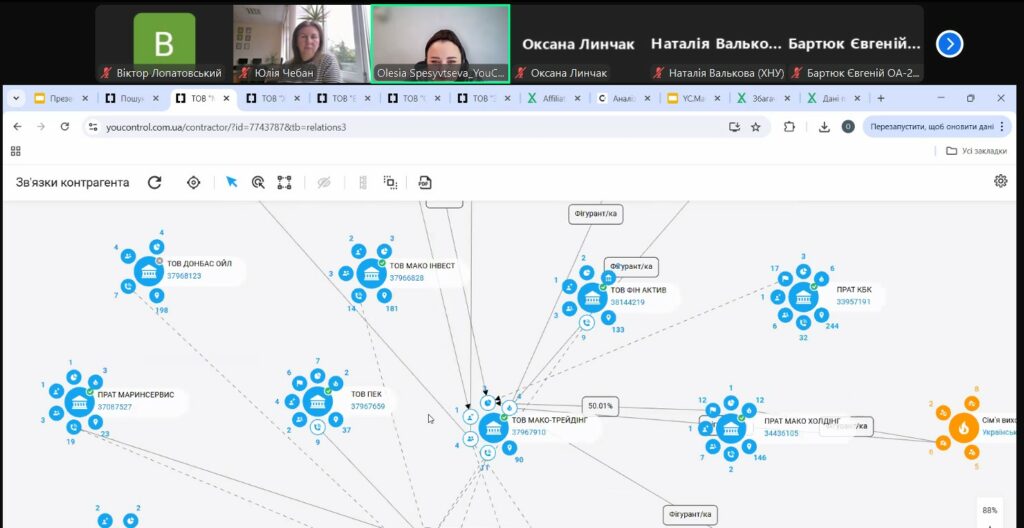Activate the magnifier search tool in graph toolbar
This screenshot has height=528, width=1024.
click(258, 182)
